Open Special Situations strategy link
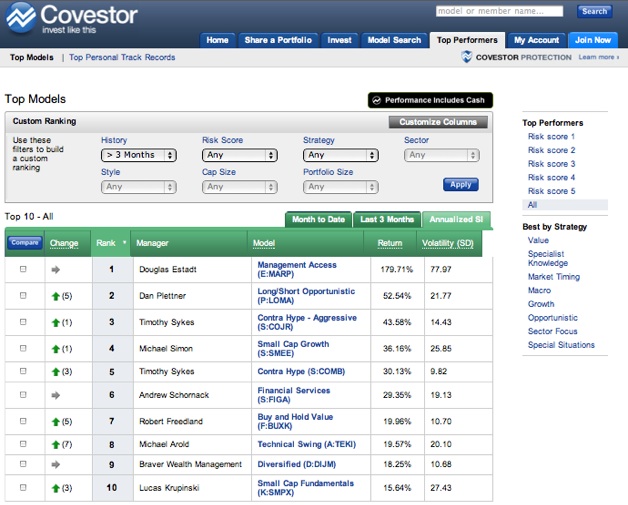 coord(561,345)
